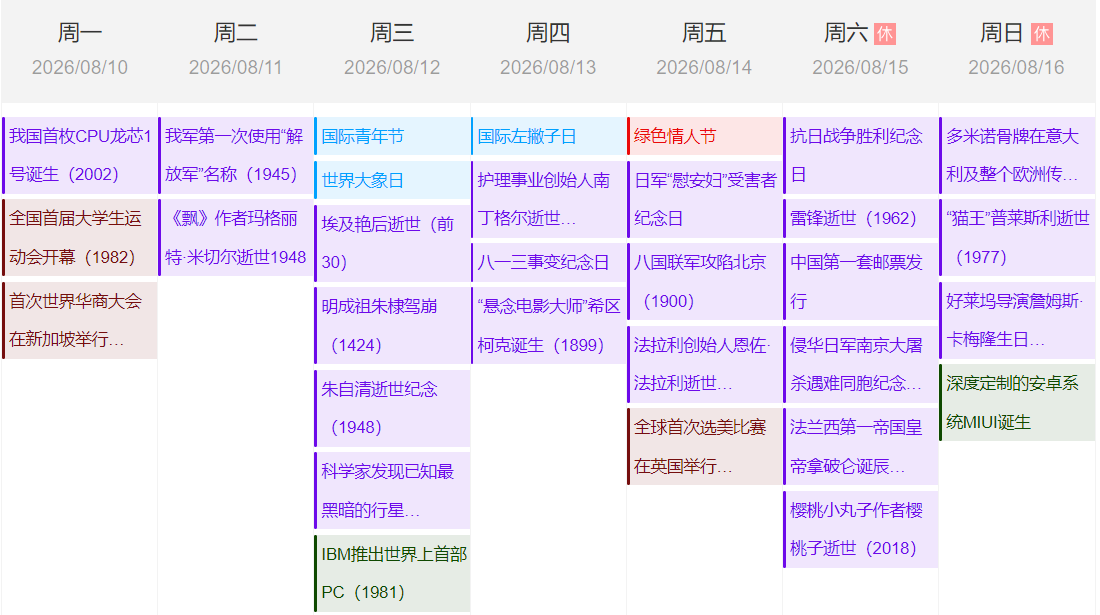Click the 休 badge next to 周六
The height and width of the screenshot is (615, 1100).
tap(884, 34)
